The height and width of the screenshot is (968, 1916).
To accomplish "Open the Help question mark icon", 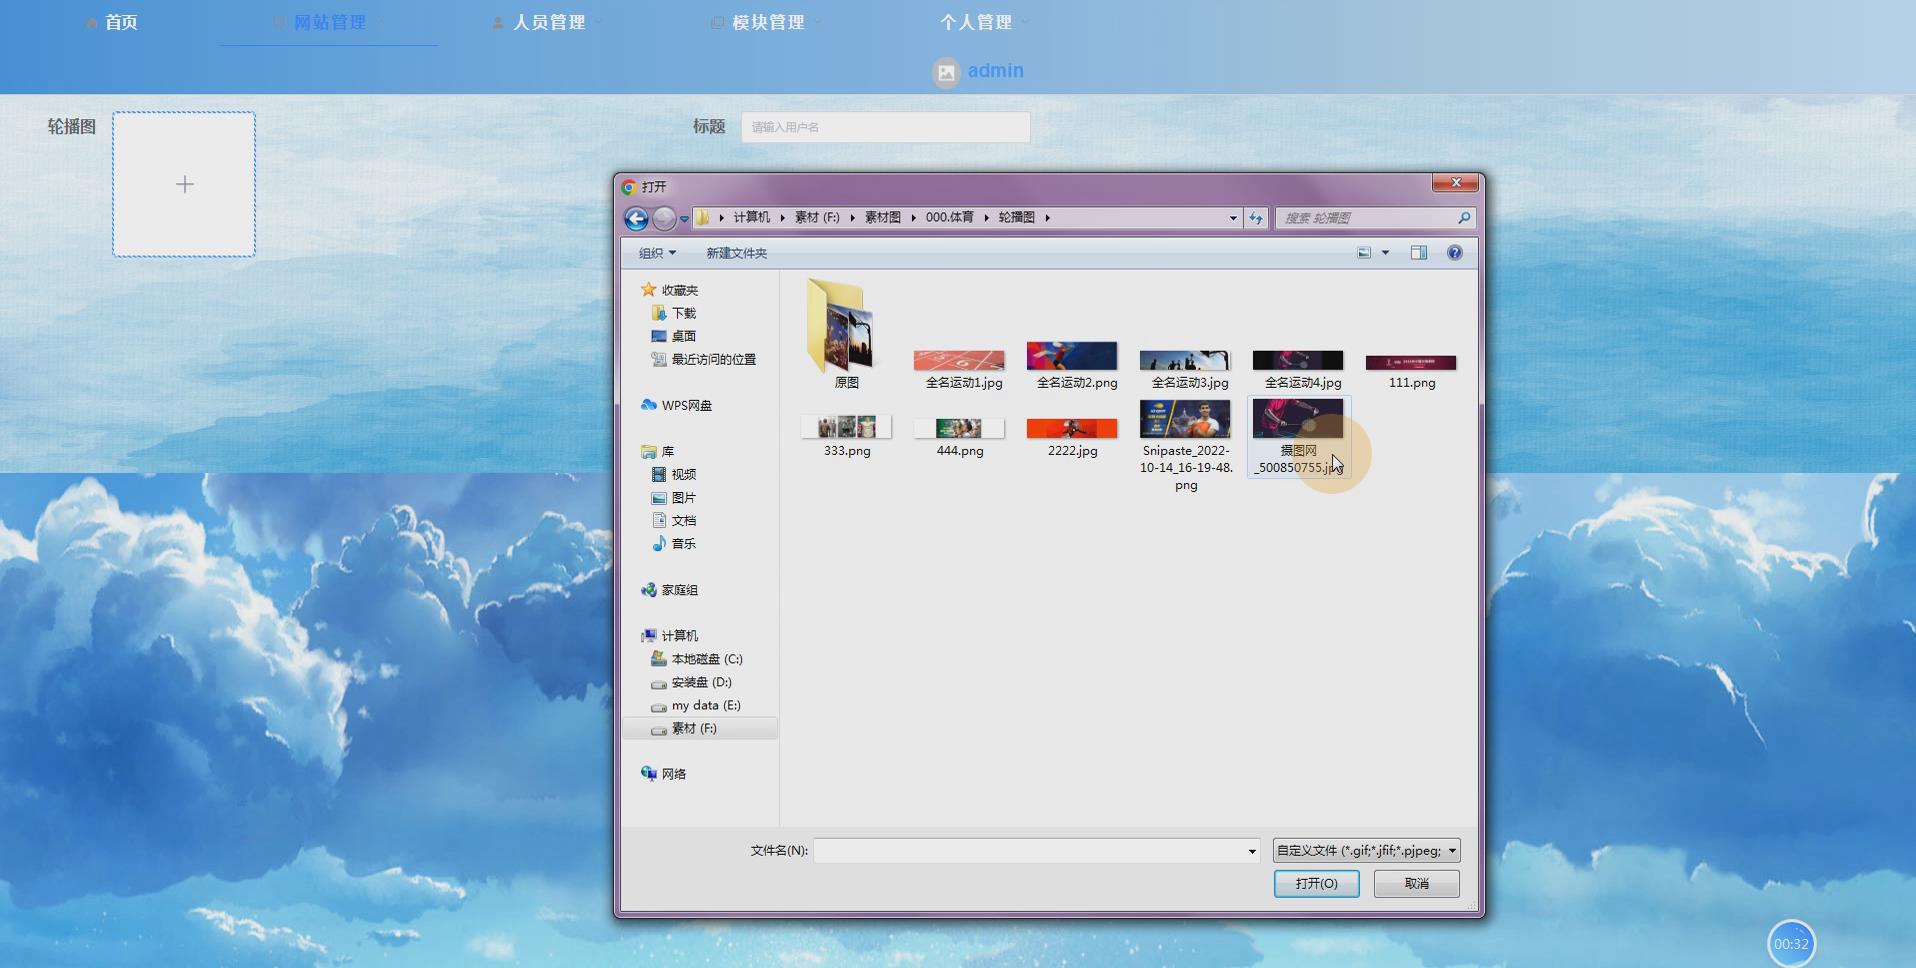I will click(1457, 253).
